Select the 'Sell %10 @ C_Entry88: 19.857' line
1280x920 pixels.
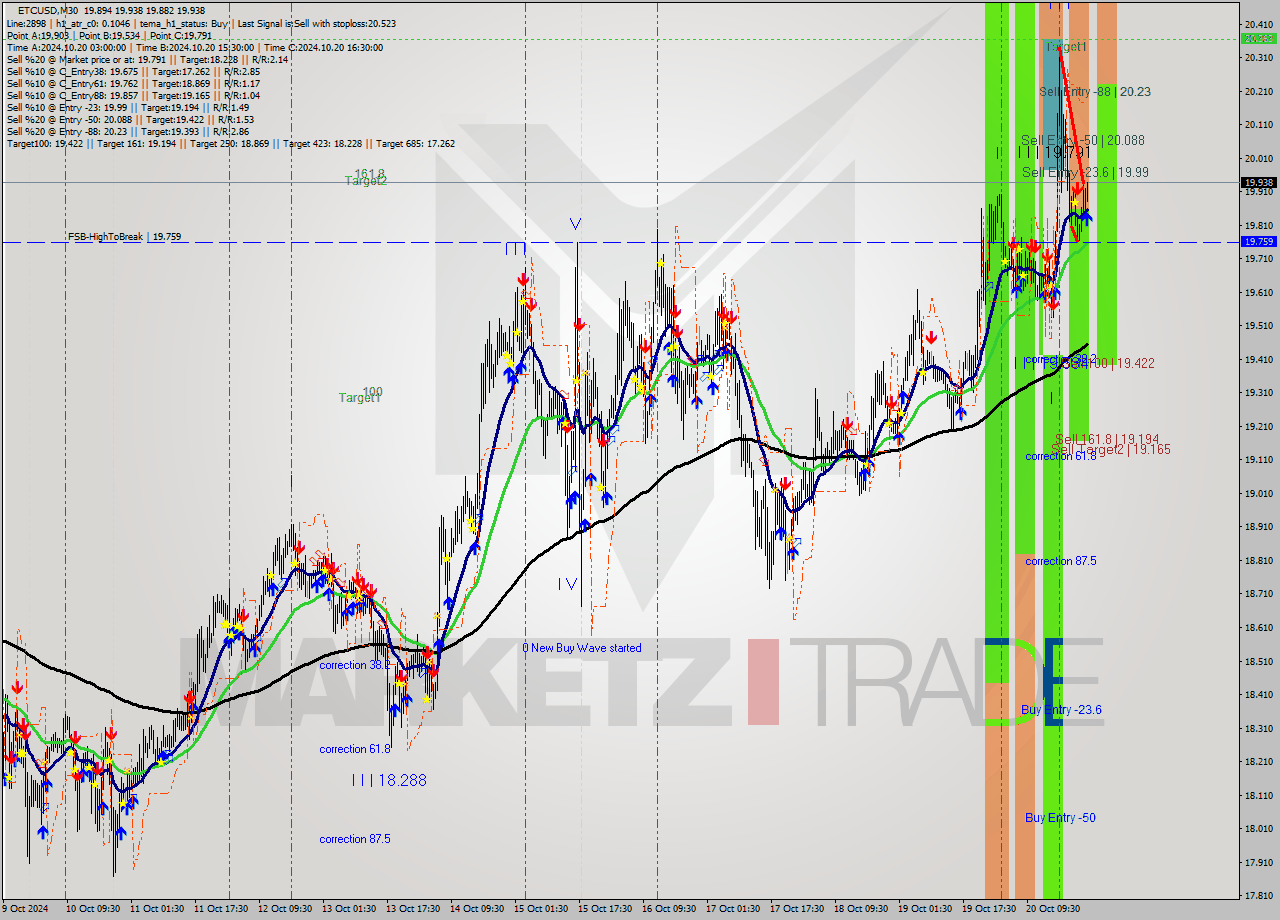(133, 95)
